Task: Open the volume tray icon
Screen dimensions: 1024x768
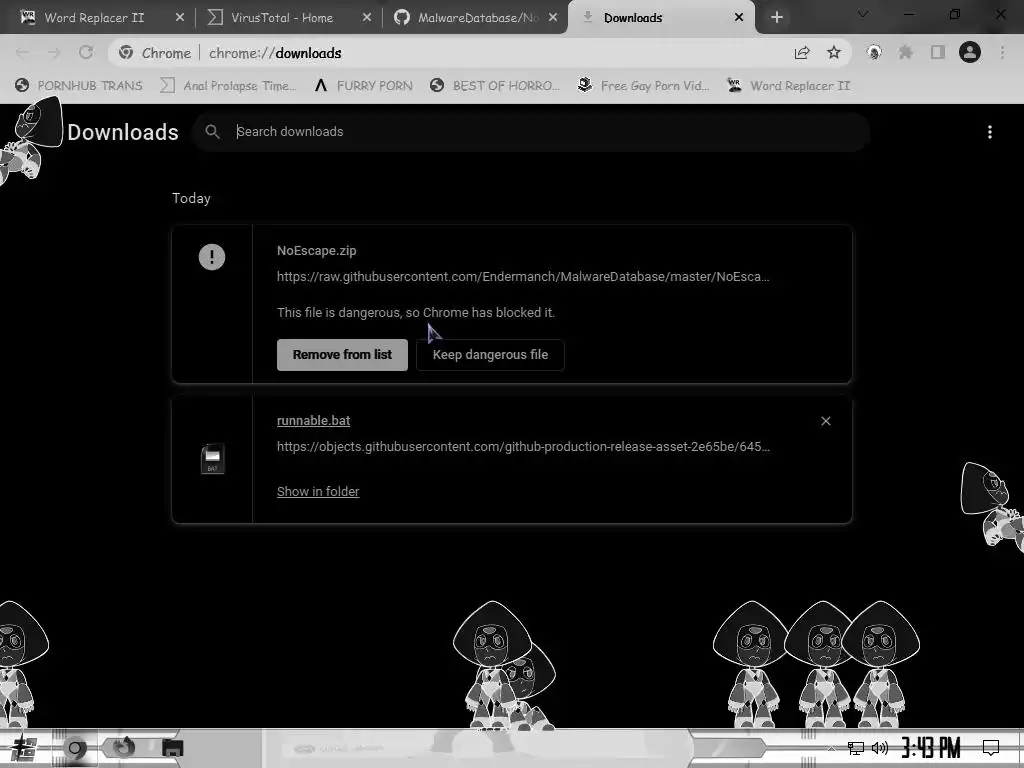Action: (880, 748)
